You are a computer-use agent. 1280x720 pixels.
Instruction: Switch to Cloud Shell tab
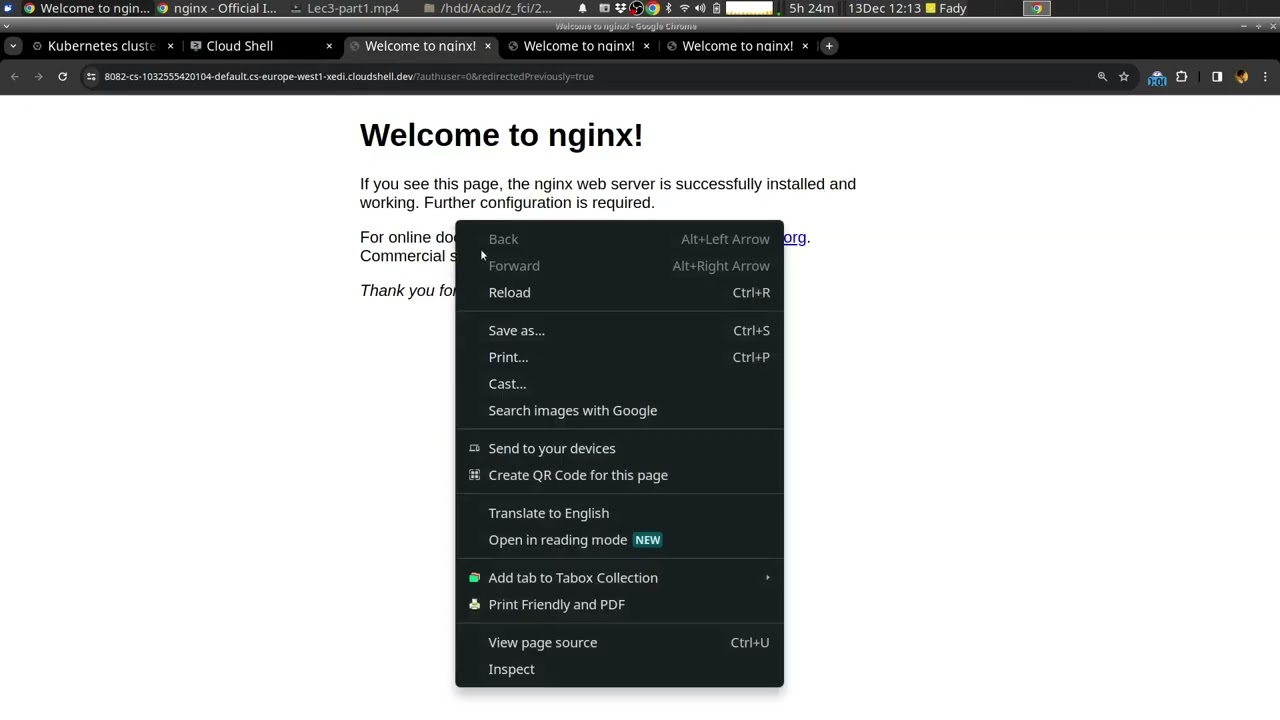pyautogui.click(x=262, y=46)
